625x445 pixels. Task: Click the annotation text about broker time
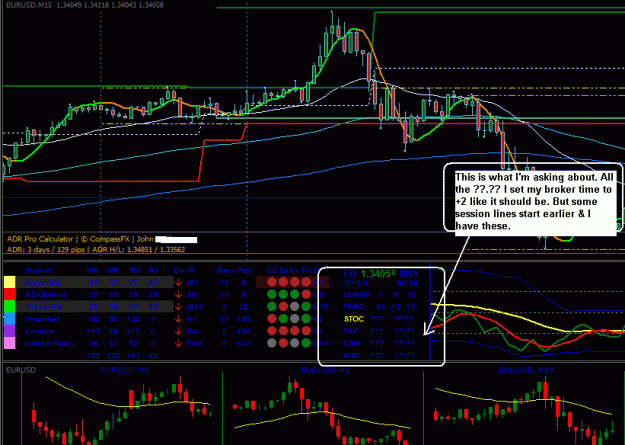coord(534,201)
